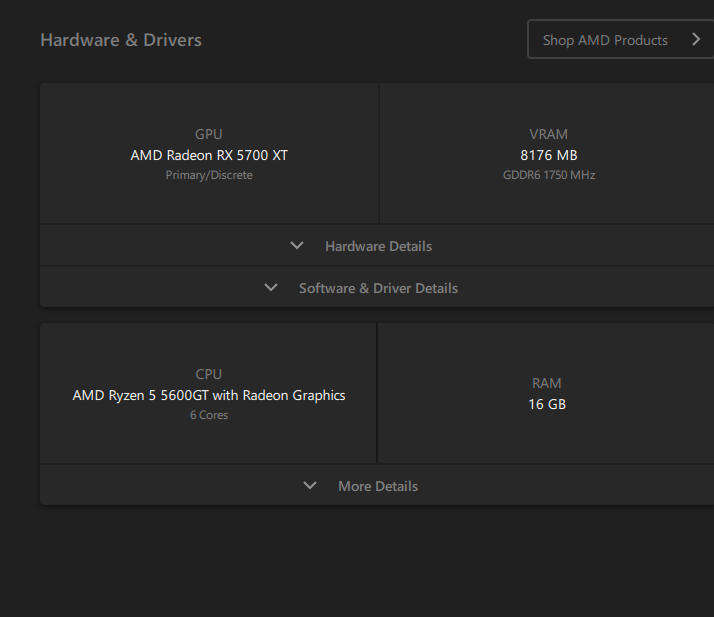Screen dimensions: 714x617
Task: Open the Shop AMD Products button
Action: click(x=621, y=39)
